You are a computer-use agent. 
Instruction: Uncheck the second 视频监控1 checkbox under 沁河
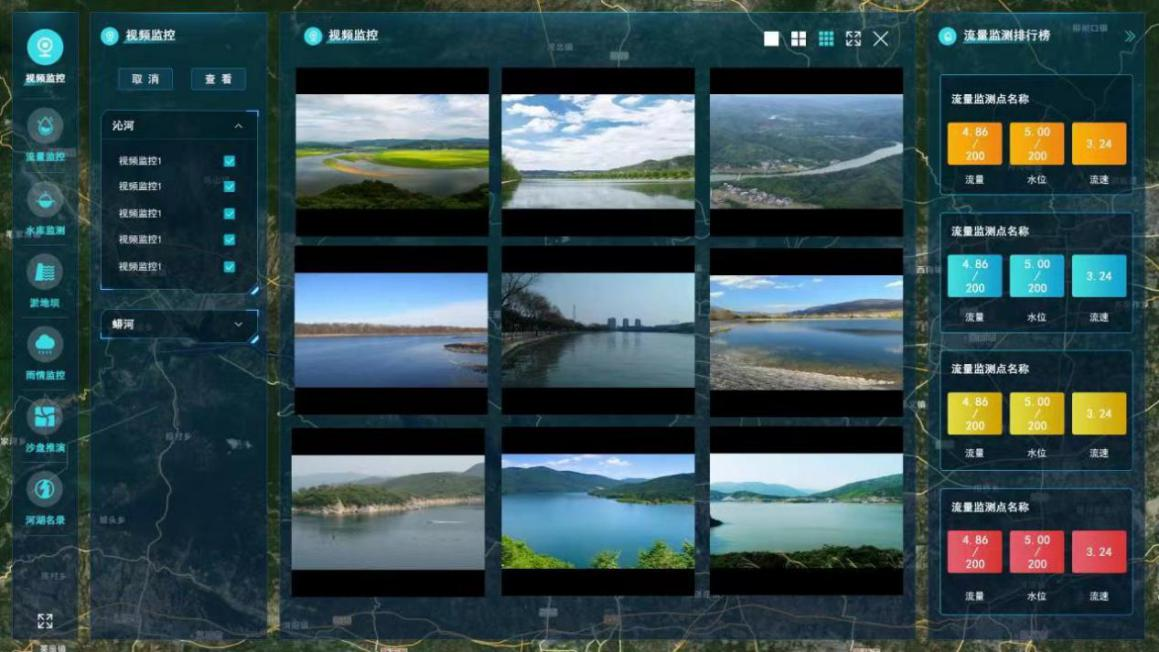pos(229,186)
